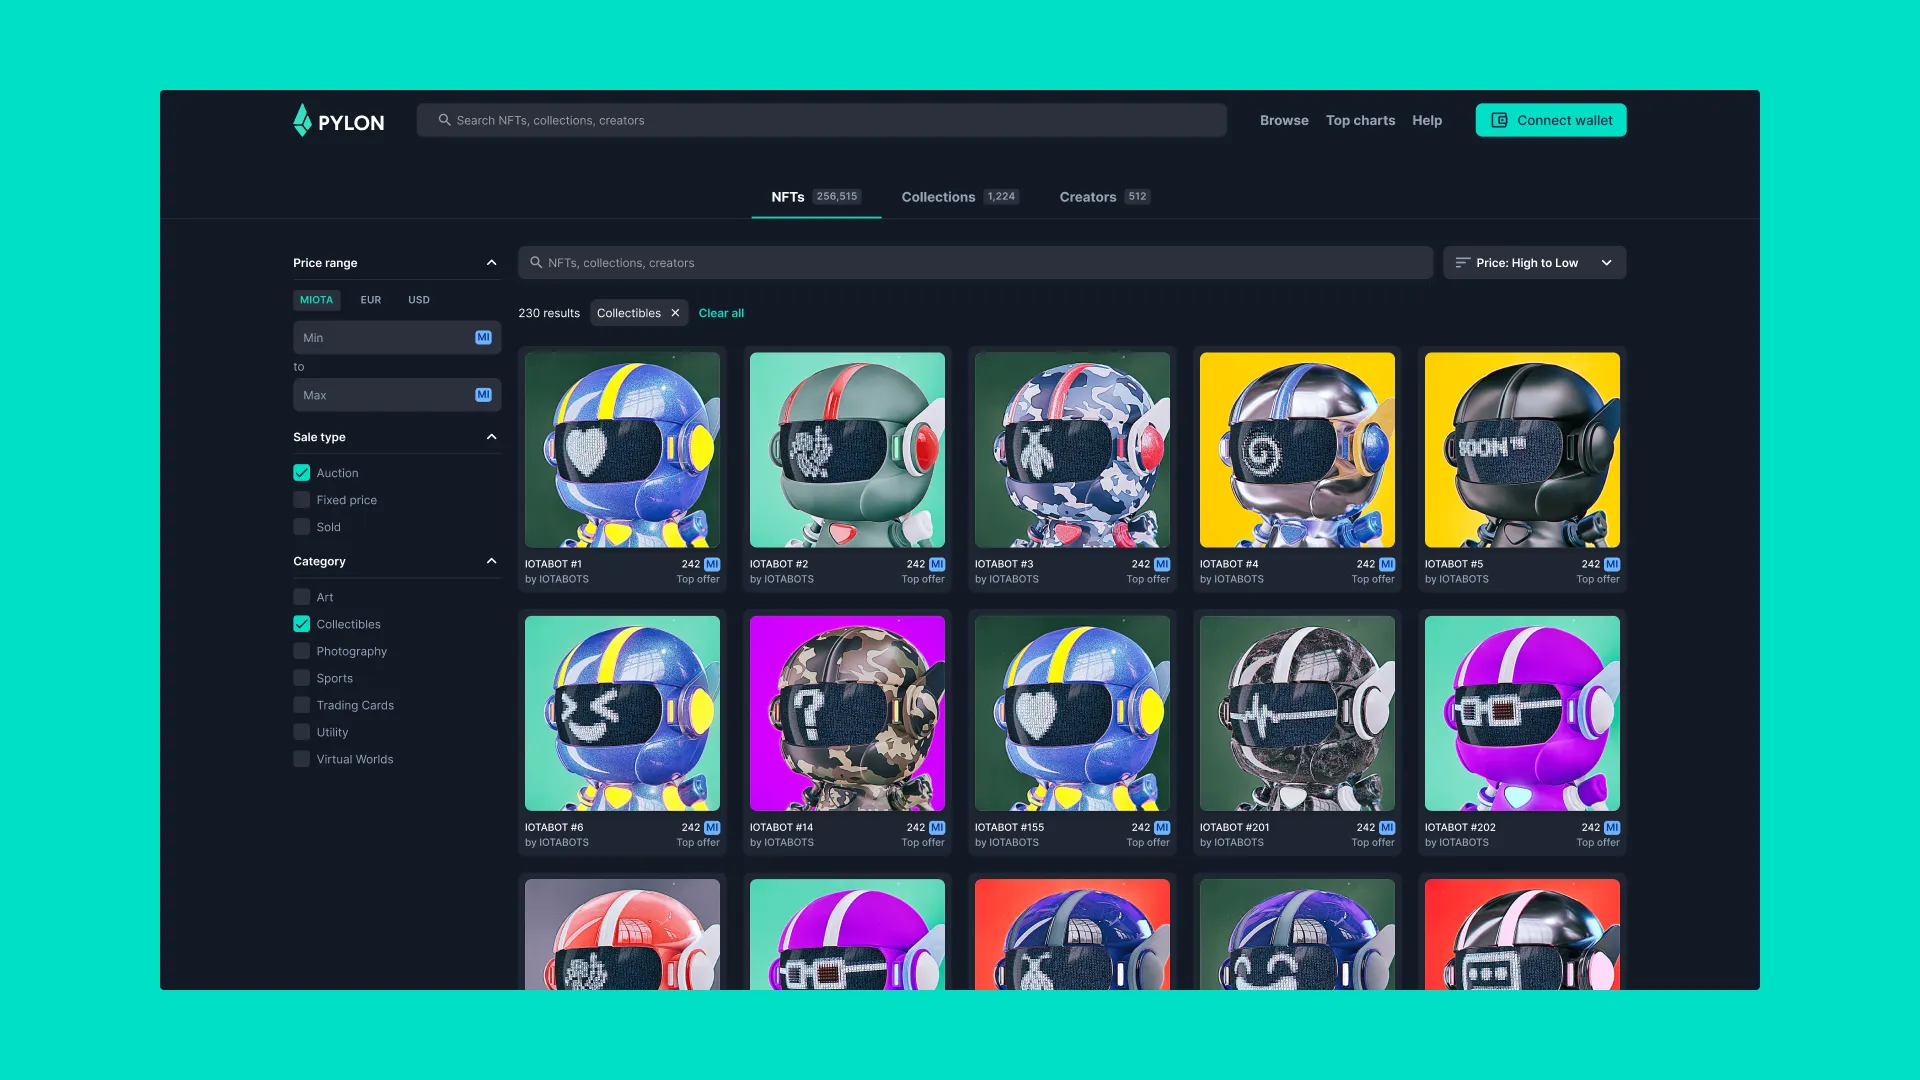The height and width of the screenshot is (1080, 1920).
Task: Open the Creators tab
Action: (x=1088, y=196)
